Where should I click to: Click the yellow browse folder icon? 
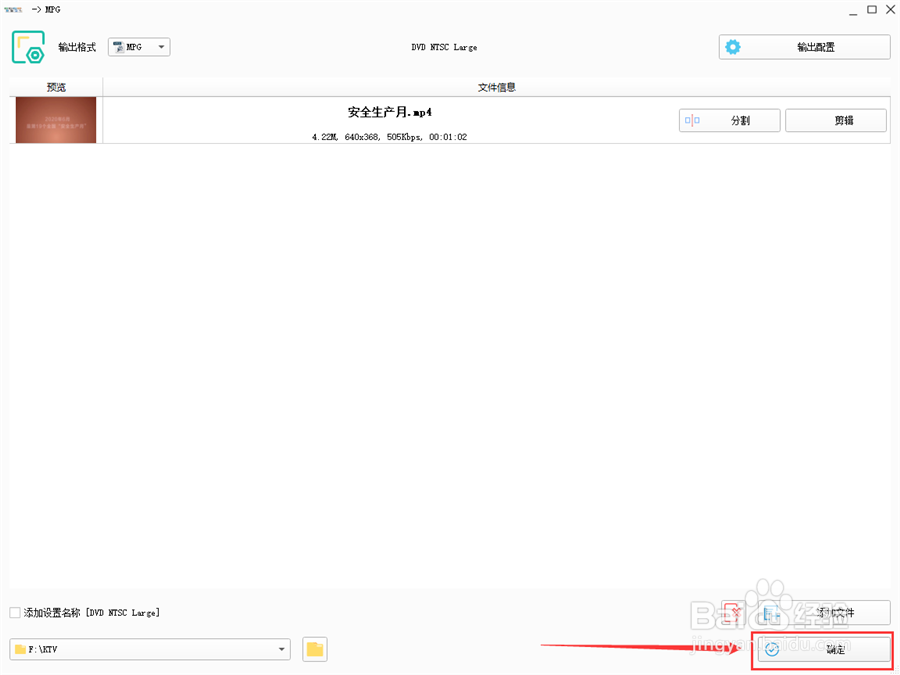click(315, 649)
